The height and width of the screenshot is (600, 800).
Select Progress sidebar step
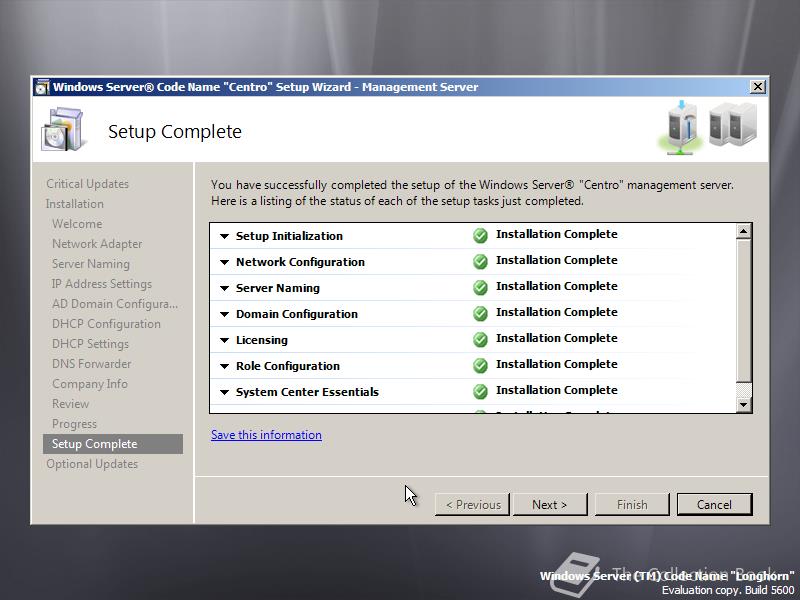74,424
